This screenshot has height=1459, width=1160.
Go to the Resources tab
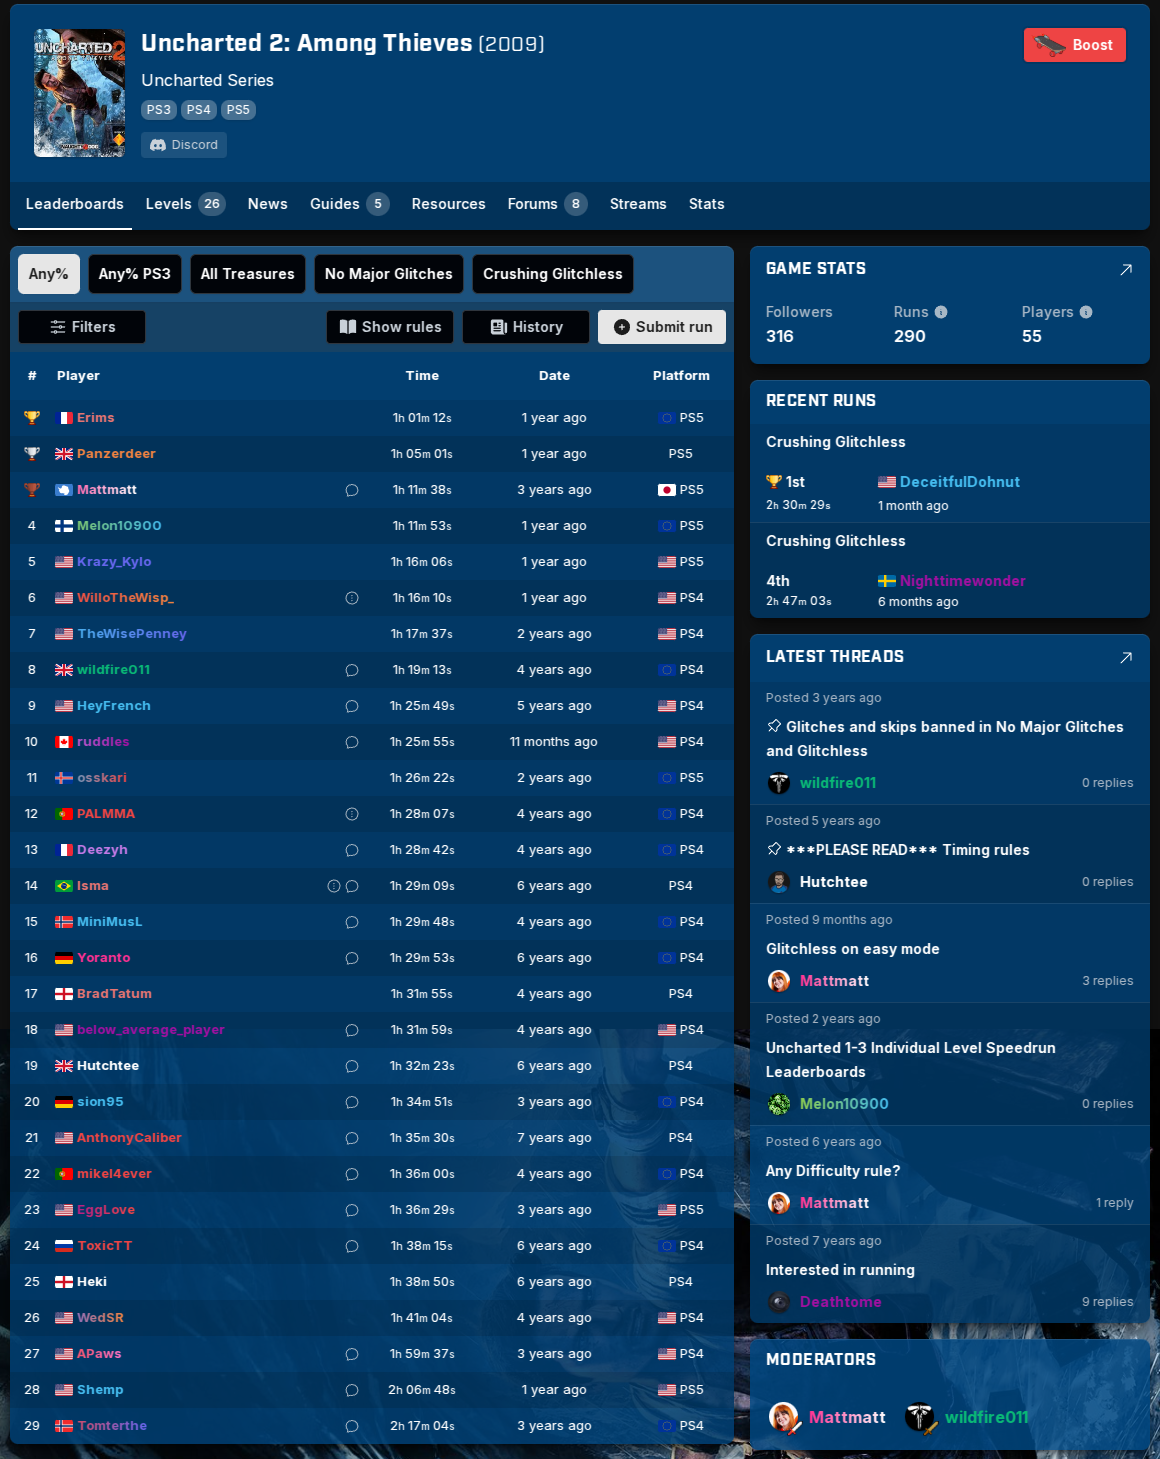(x=448, y=204)
